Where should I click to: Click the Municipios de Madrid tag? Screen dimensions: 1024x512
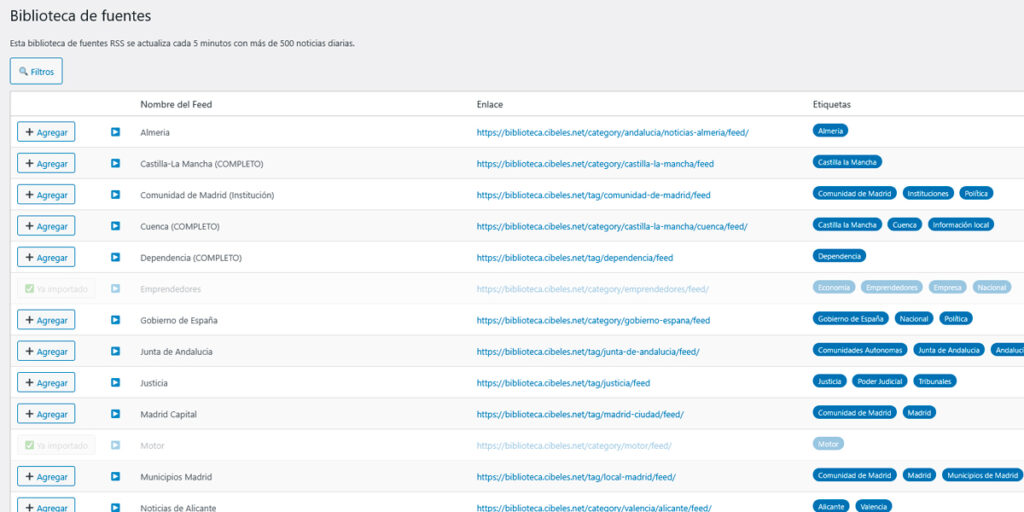982,475
